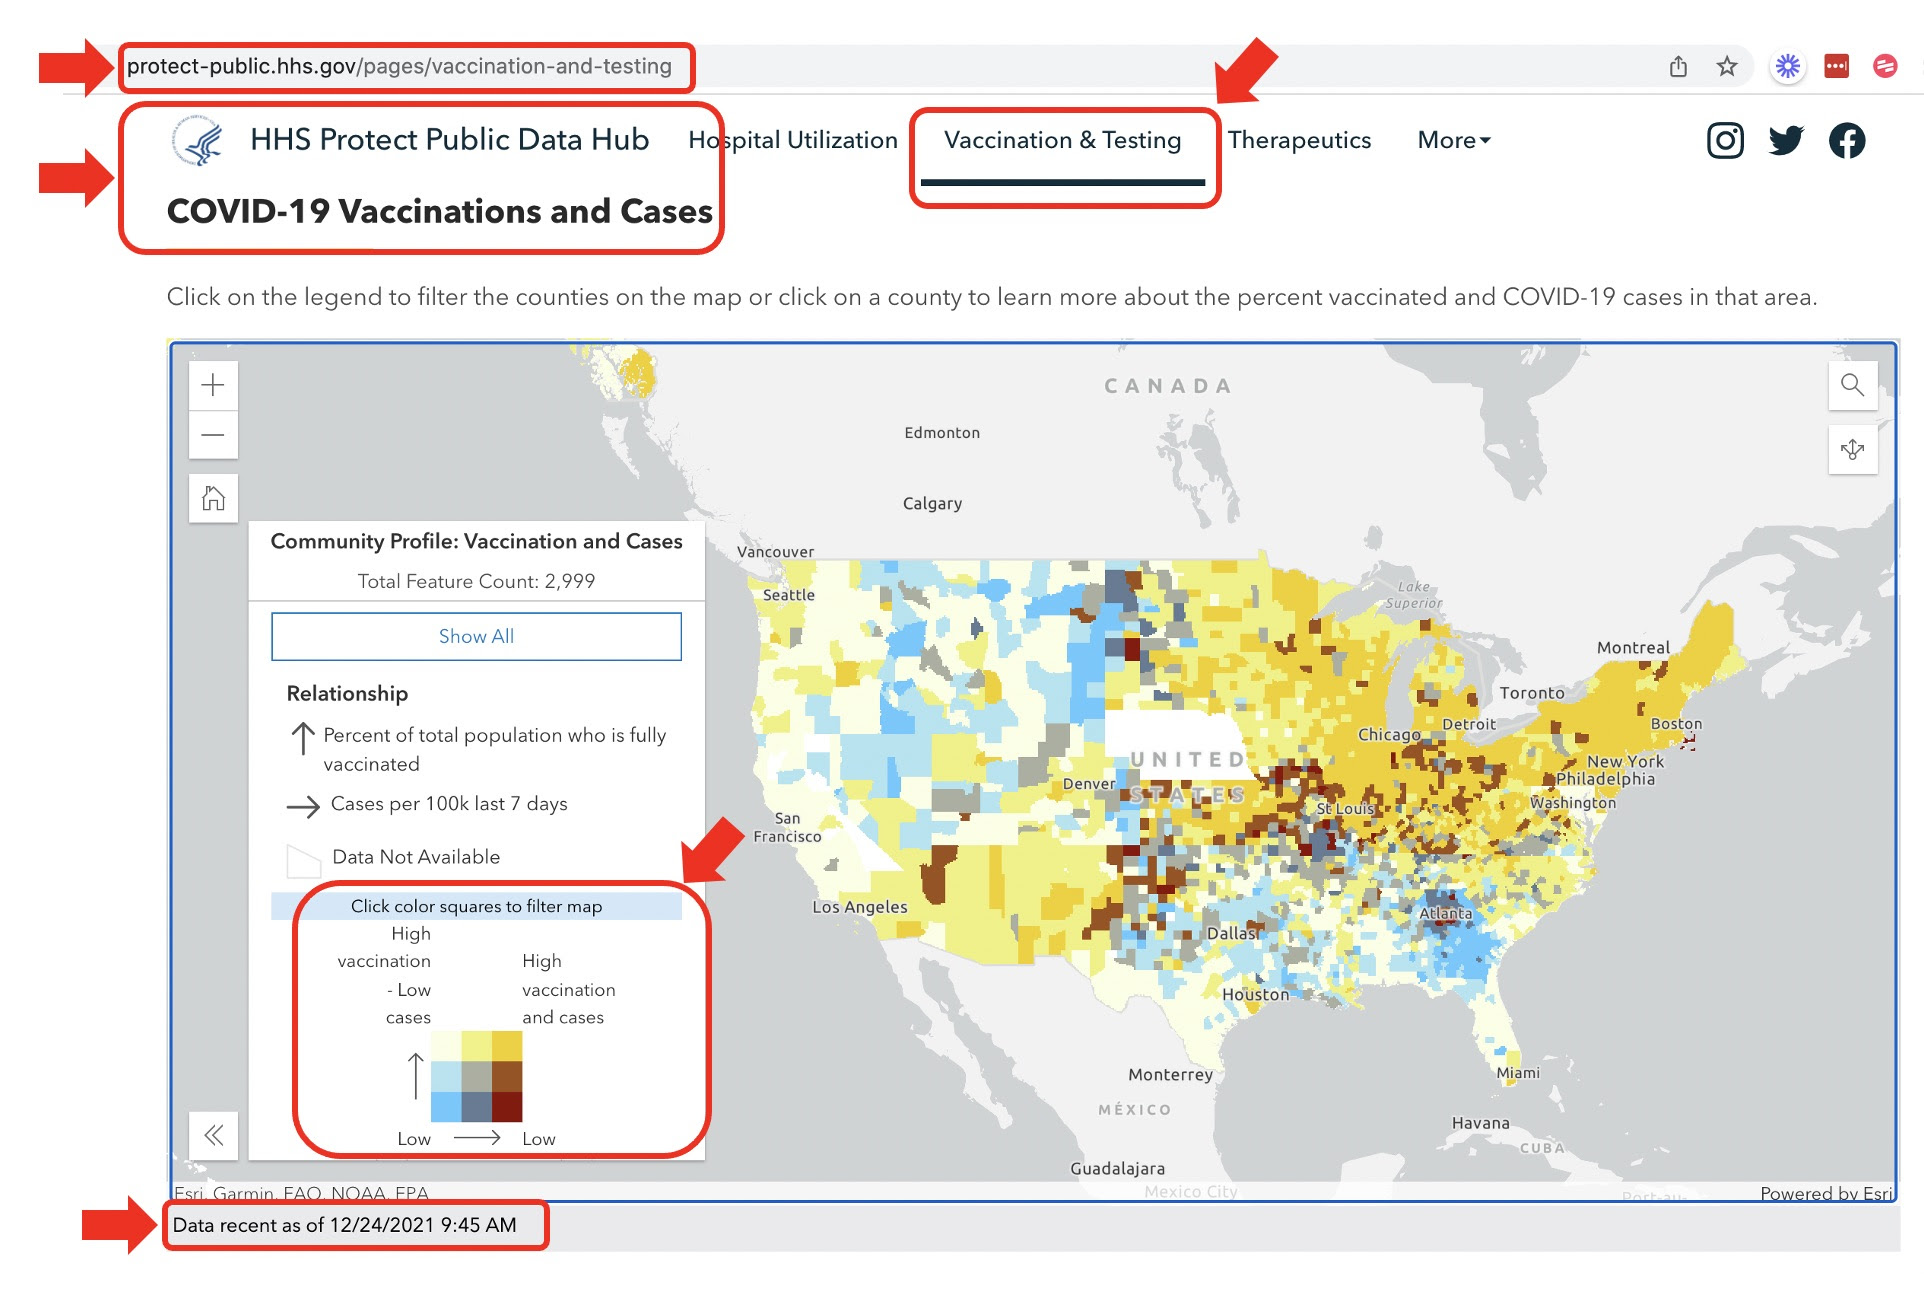1924x1292 pixels.
Task: Expand the More dropdown menu
Action: tap(1454, 140)
